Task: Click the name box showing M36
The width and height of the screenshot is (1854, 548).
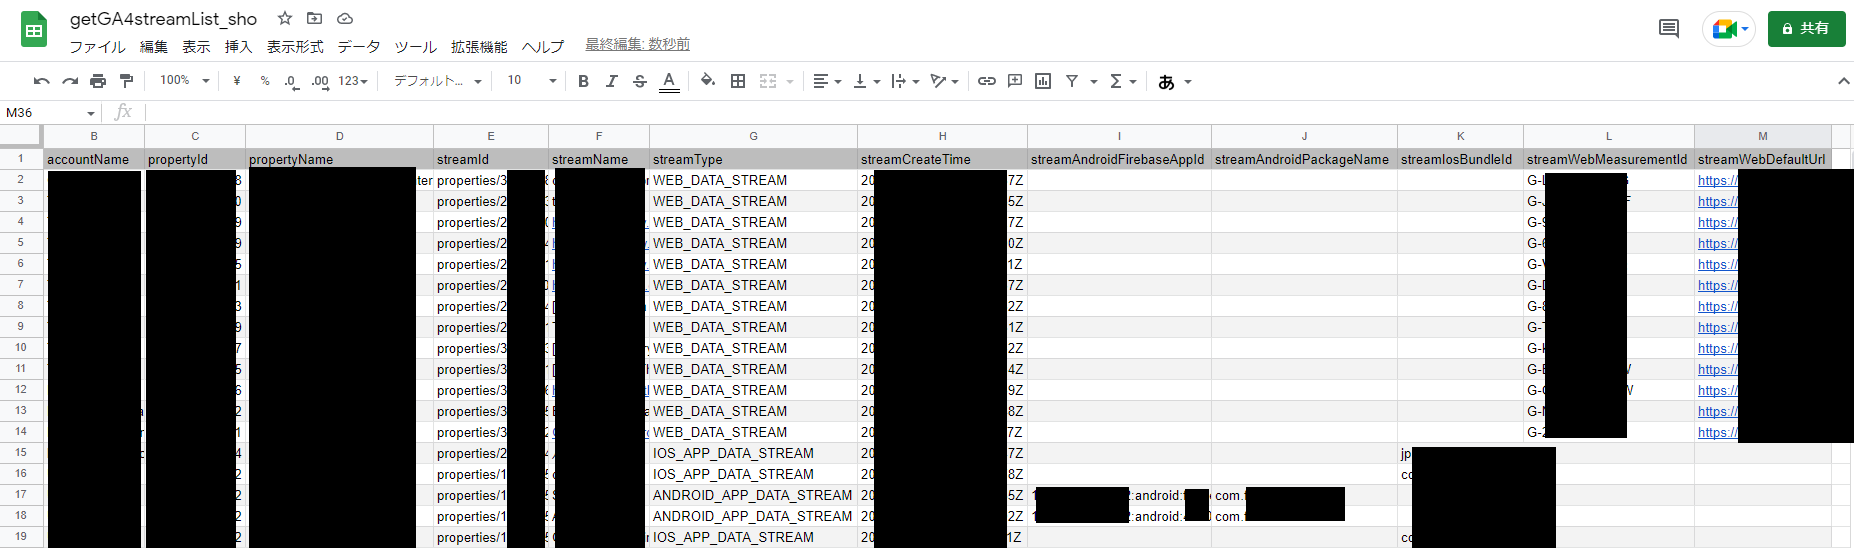Action: click(x=49, y=113)
